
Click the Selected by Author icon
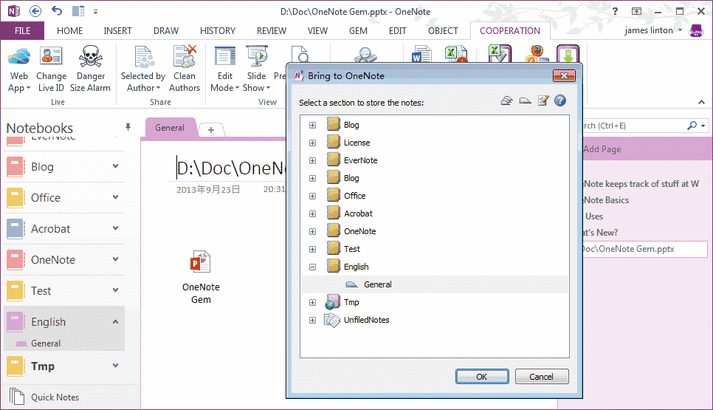[x=144, y=56]
